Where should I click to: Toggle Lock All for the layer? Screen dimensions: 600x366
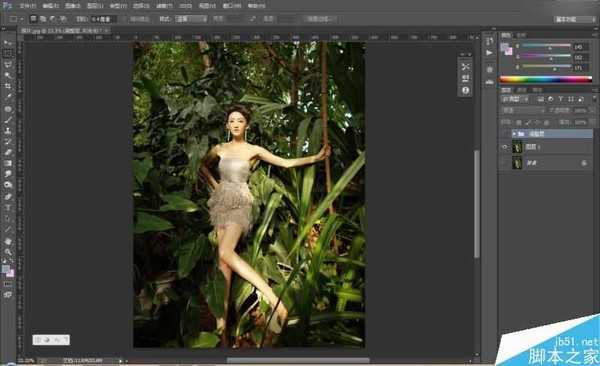tap(547, 122)
